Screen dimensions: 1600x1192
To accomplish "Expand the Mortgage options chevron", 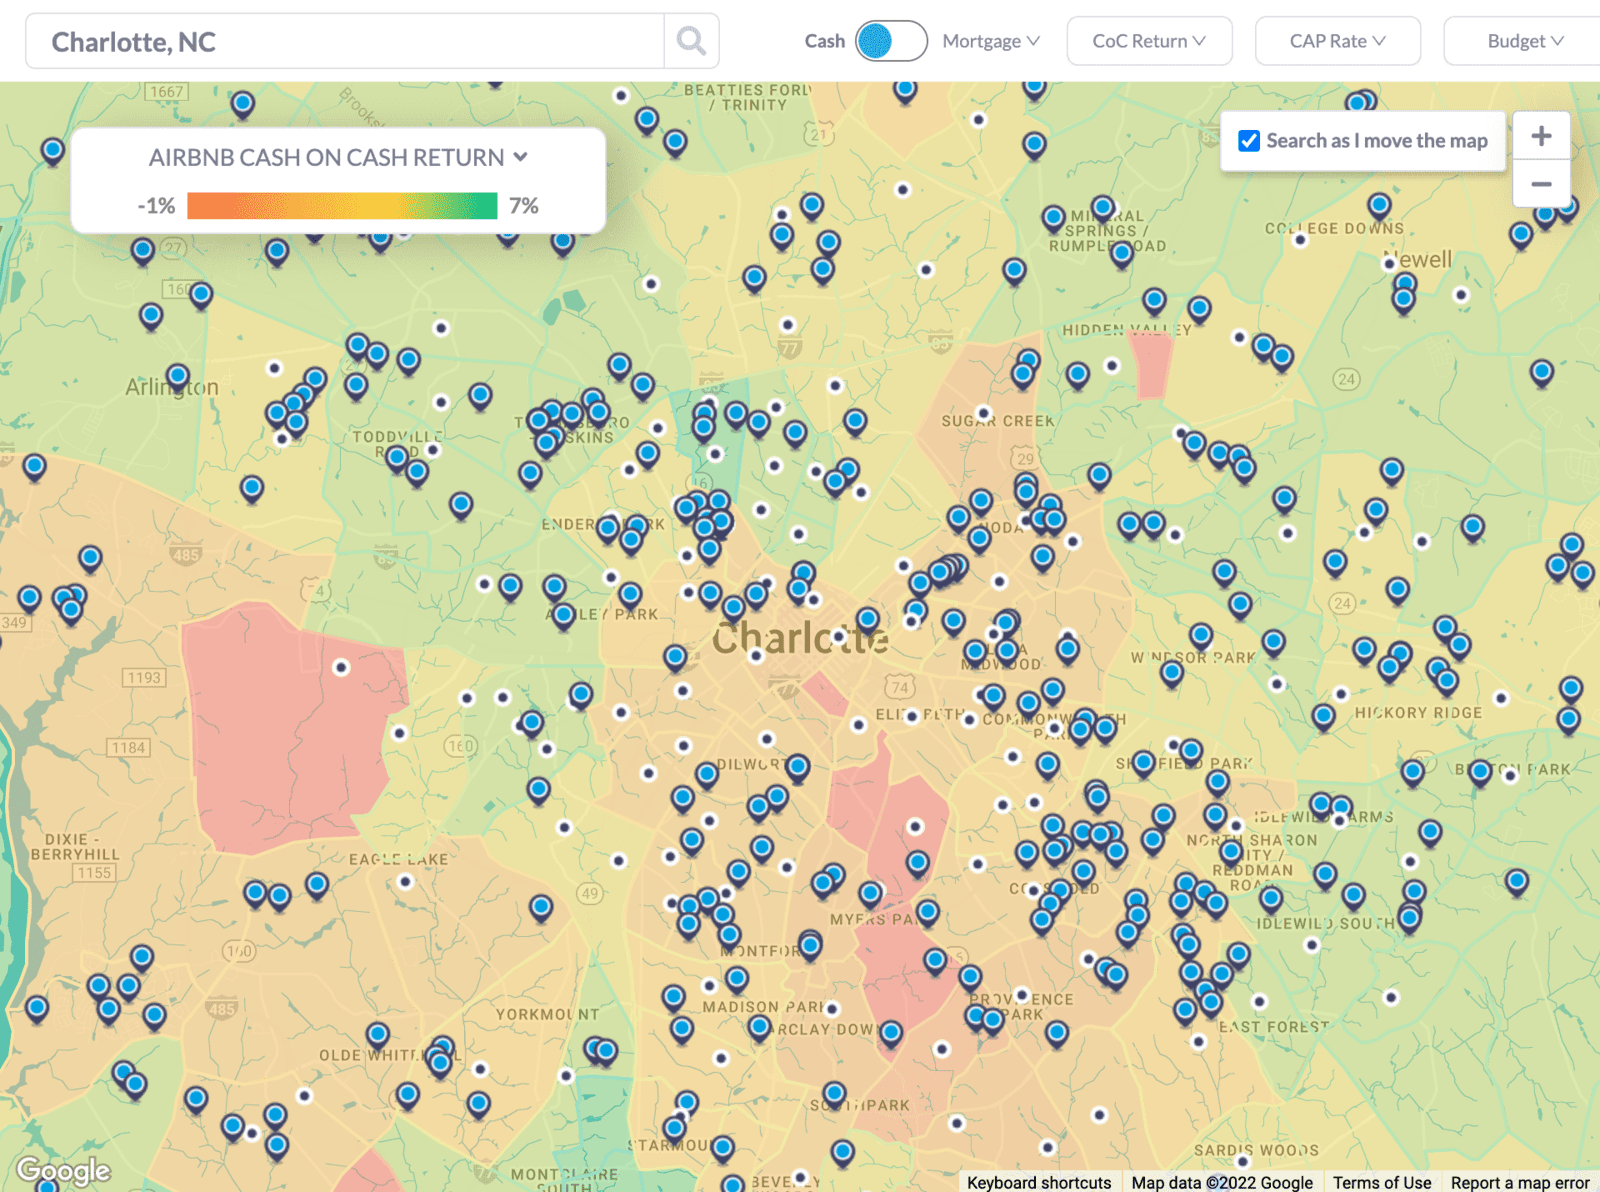I will pos(1033,41).
